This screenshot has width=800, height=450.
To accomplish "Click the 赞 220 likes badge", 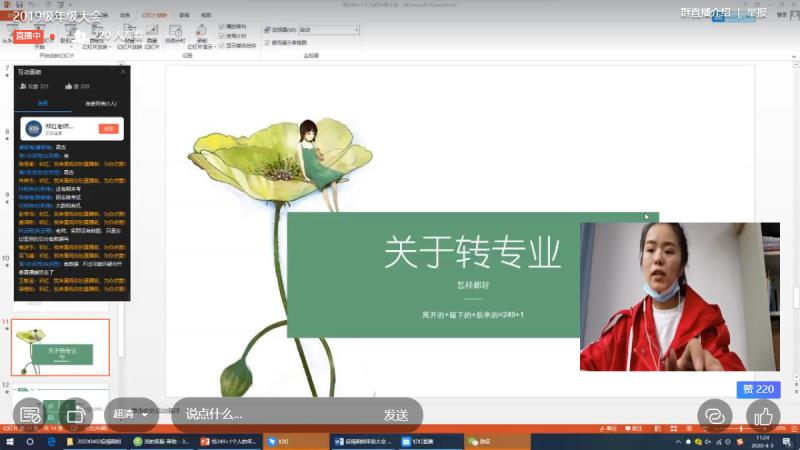I will click(x=758, y=389).
